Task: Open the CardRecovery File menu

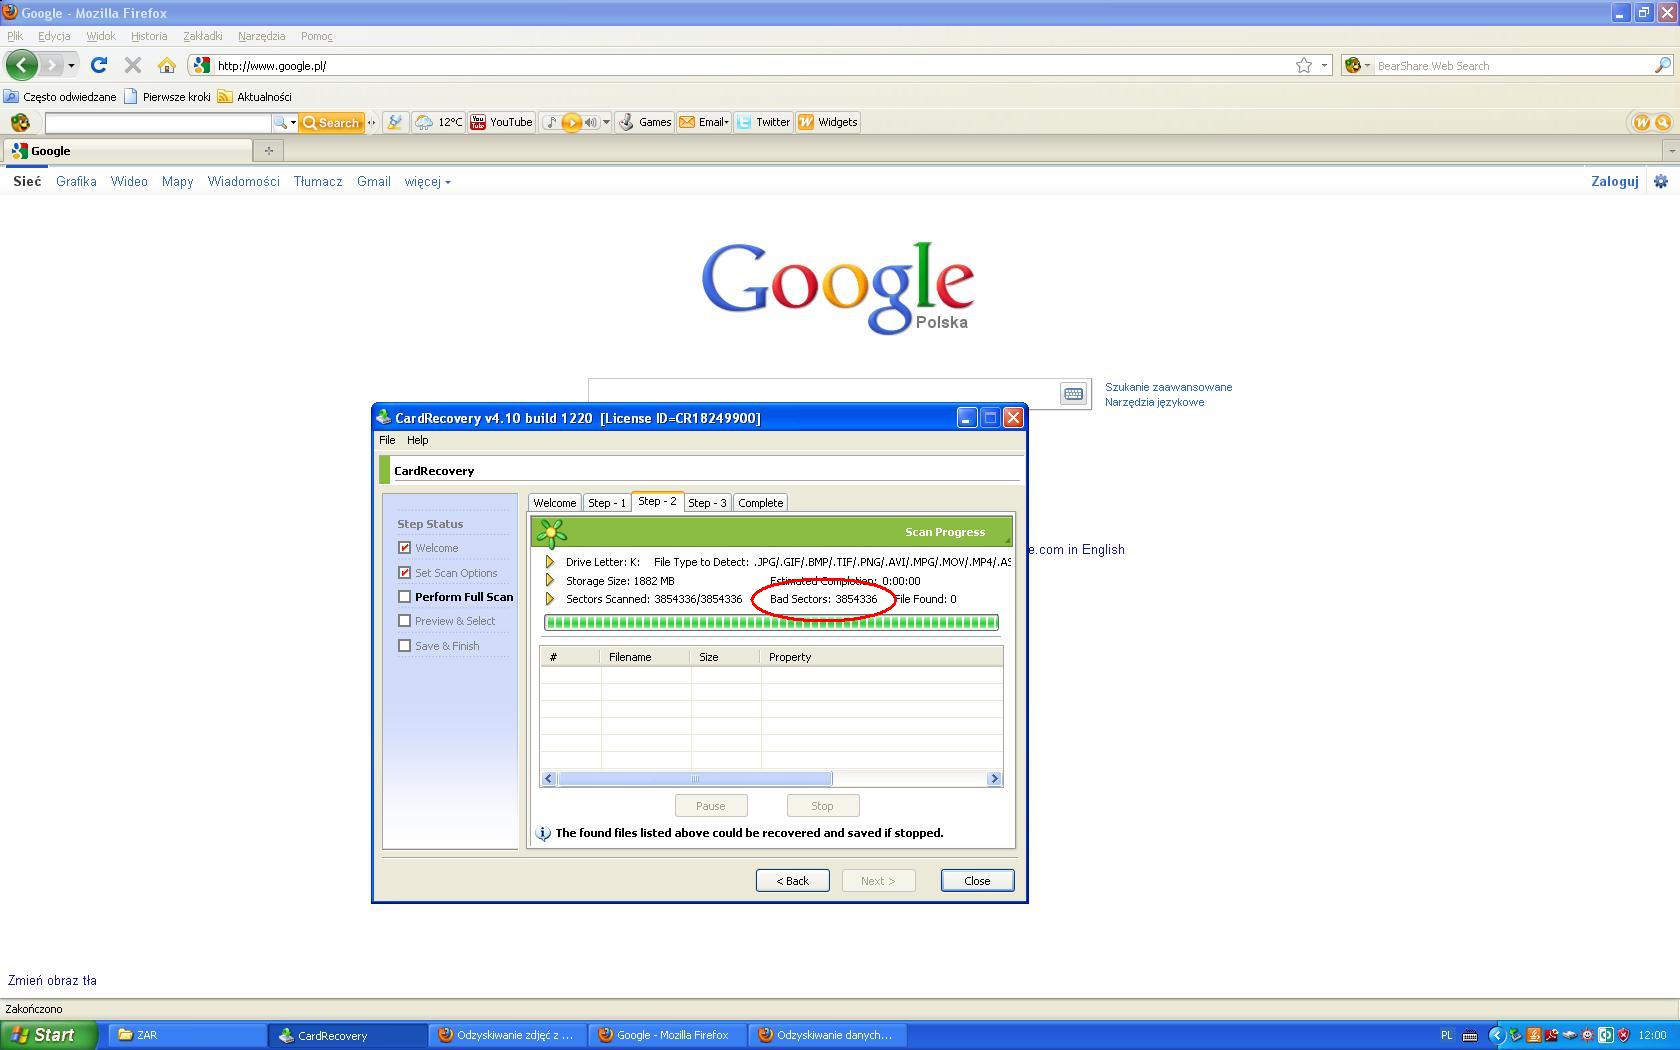Action: pyautogui.click(x=387, y=440)
